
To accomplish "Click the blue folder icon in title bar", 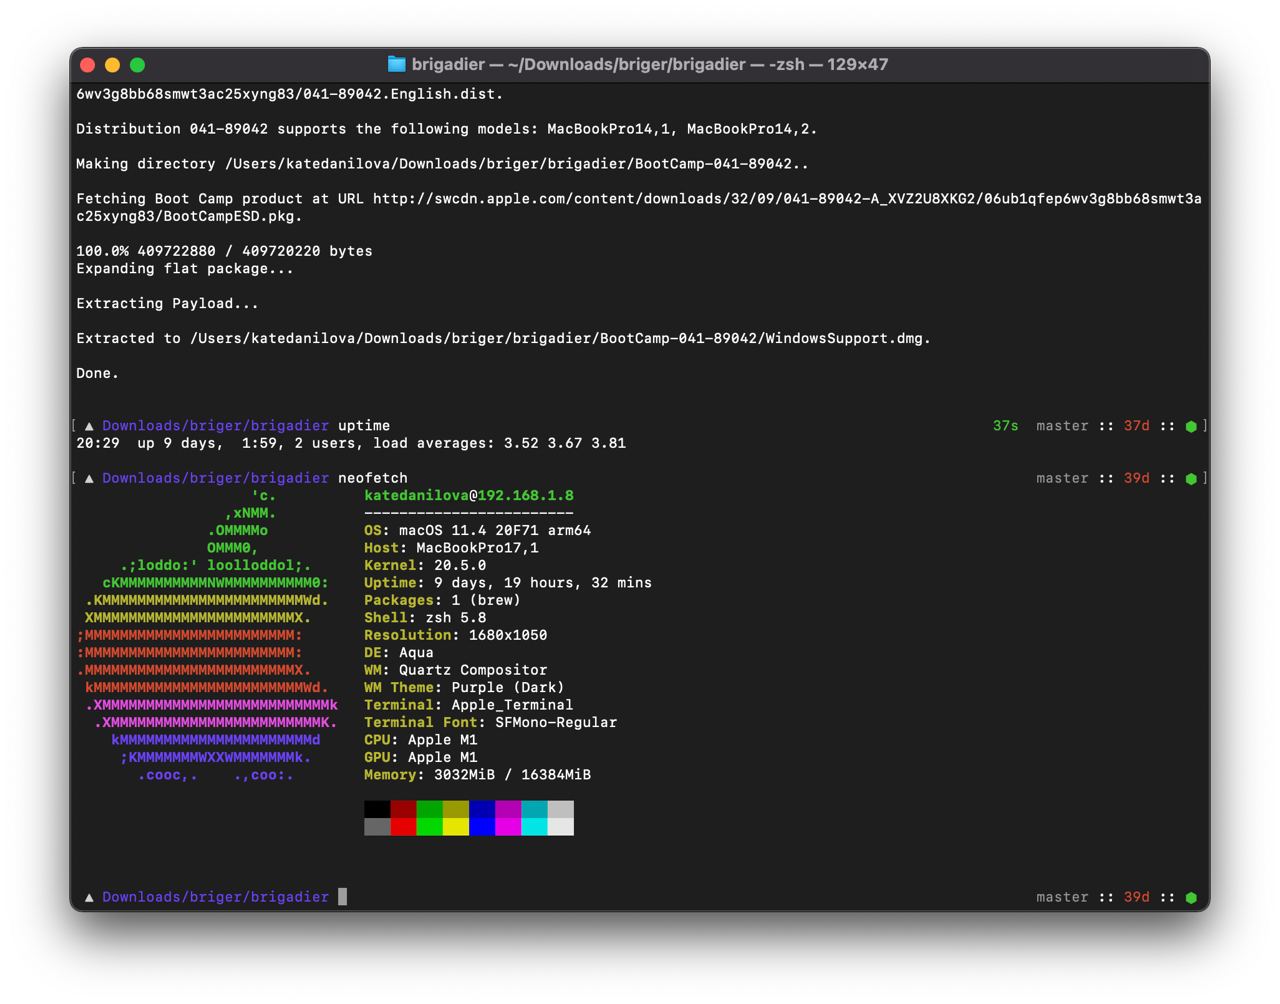I will (x=396, y=64).
